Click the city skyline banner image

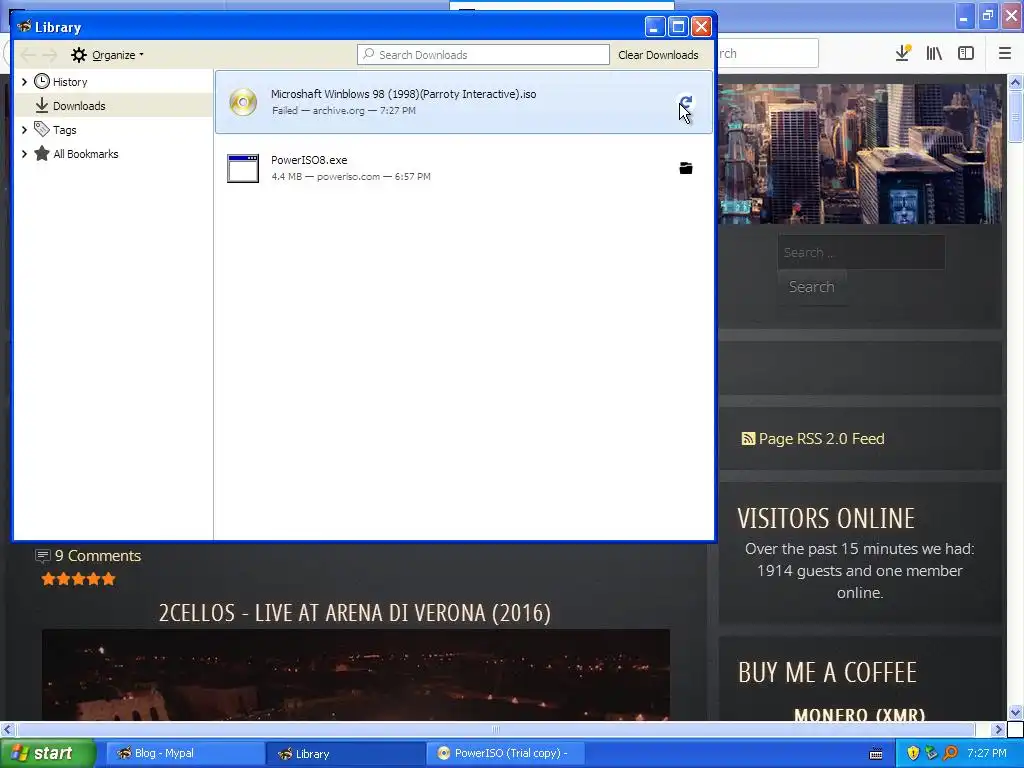(861, 153)
